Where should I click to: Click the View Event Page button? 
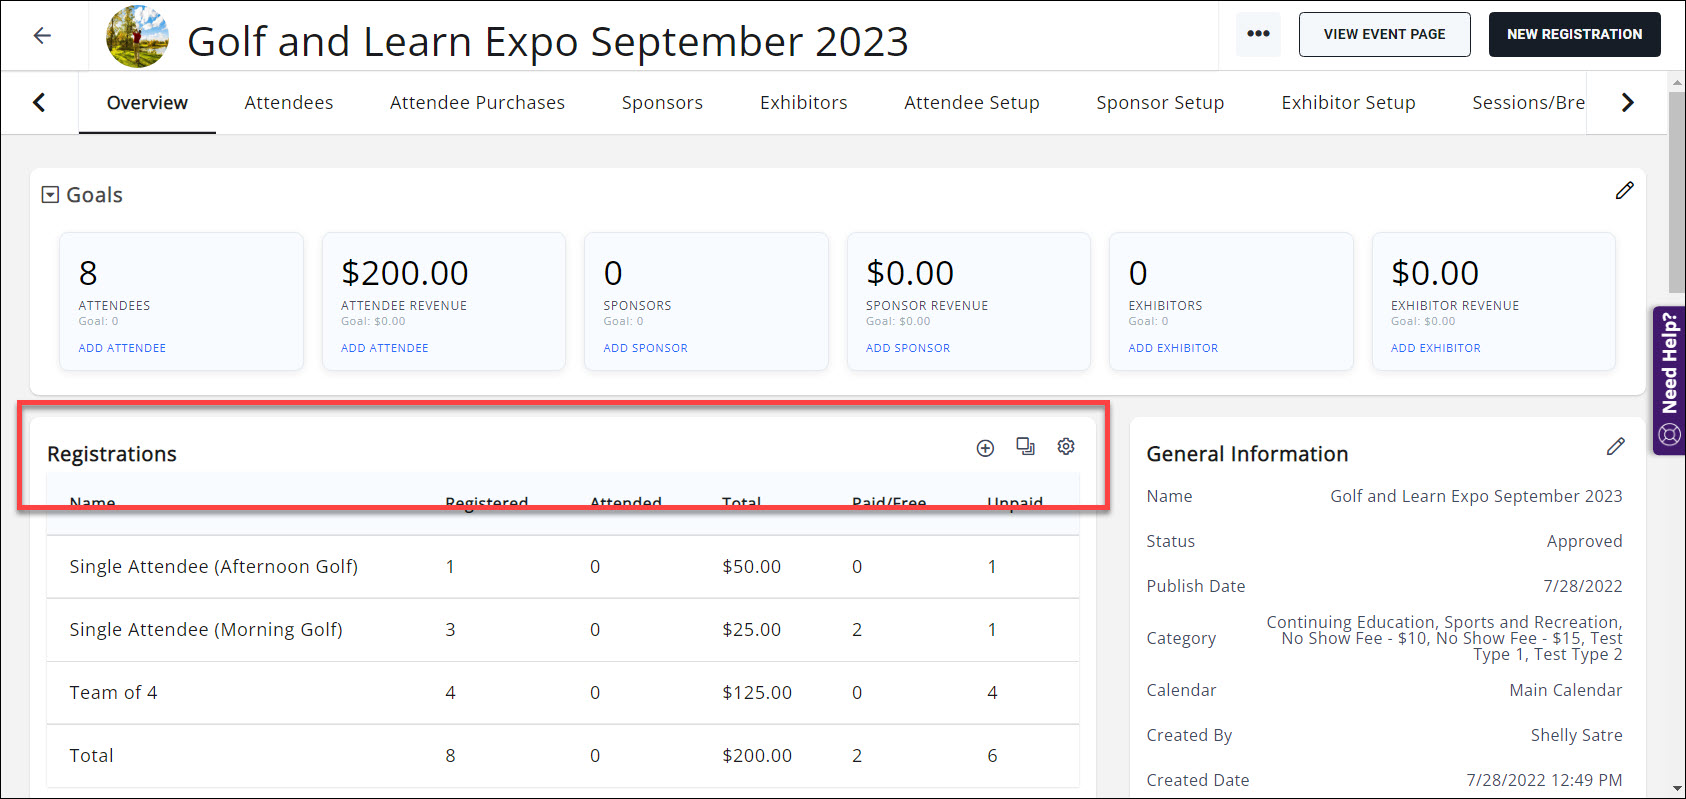click(1384, 34)
